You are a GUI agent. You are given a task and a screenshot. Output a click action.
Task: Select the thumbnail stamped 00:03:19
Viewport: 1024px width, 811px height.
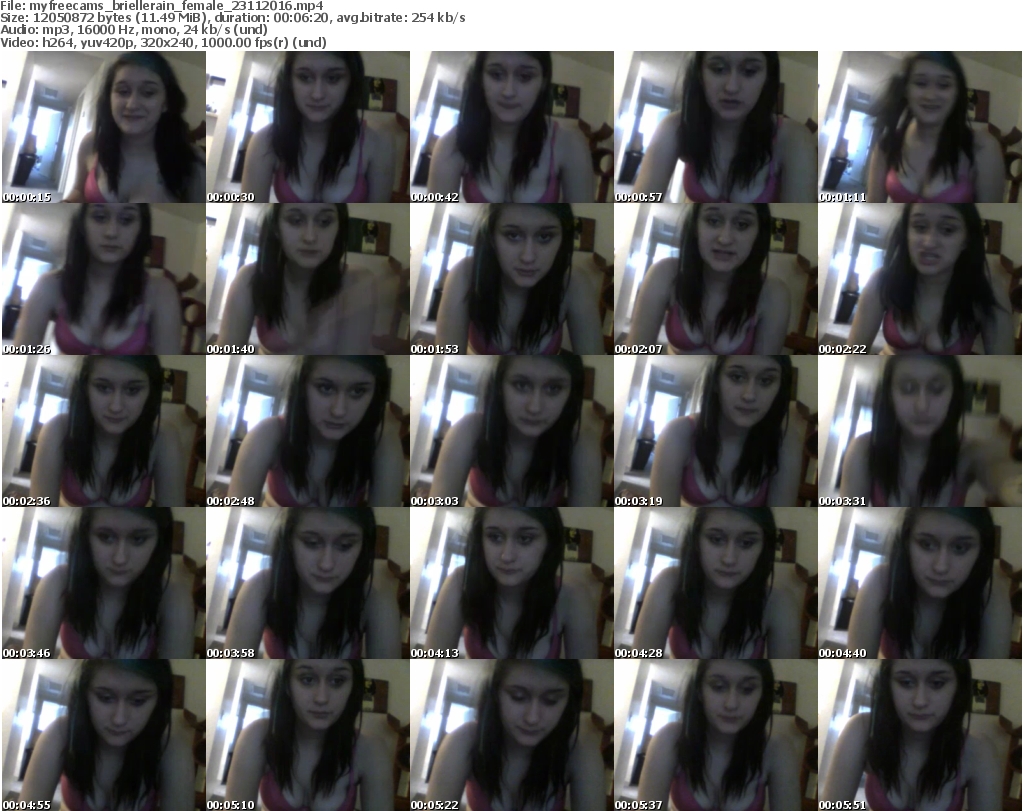pos(716,431)
